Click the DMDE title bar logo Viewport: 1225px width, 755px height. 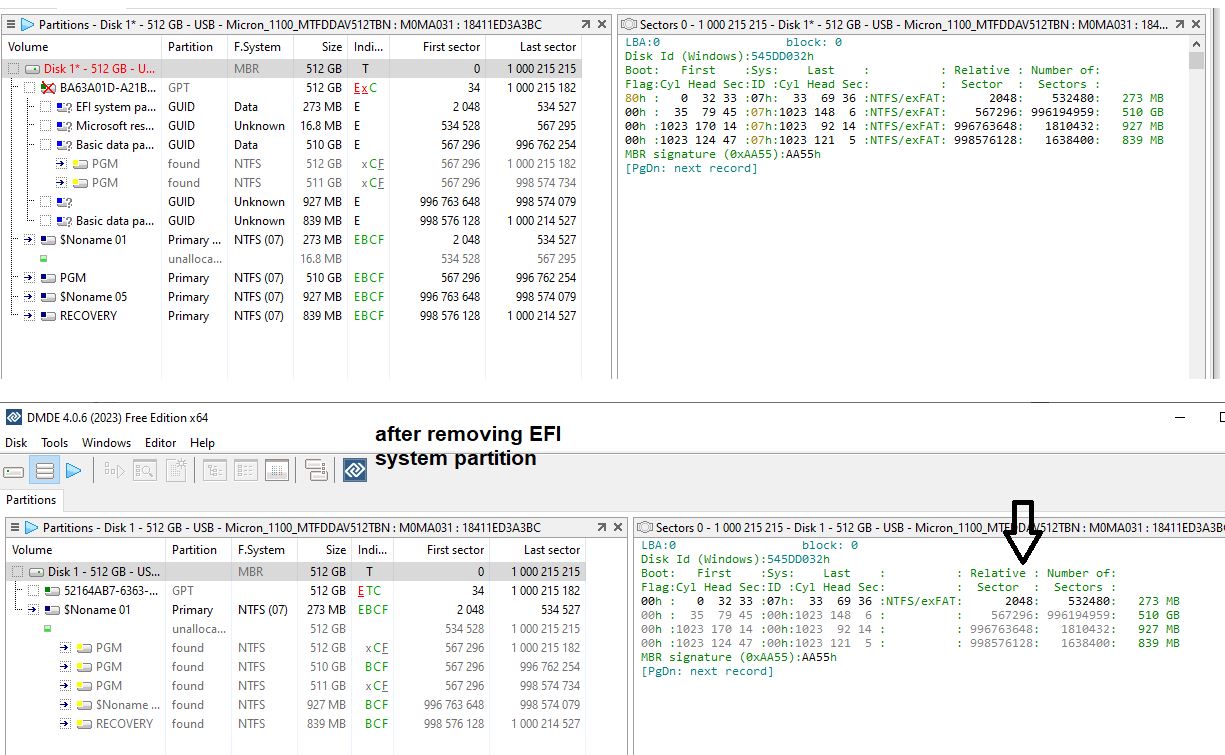(13, 417)
